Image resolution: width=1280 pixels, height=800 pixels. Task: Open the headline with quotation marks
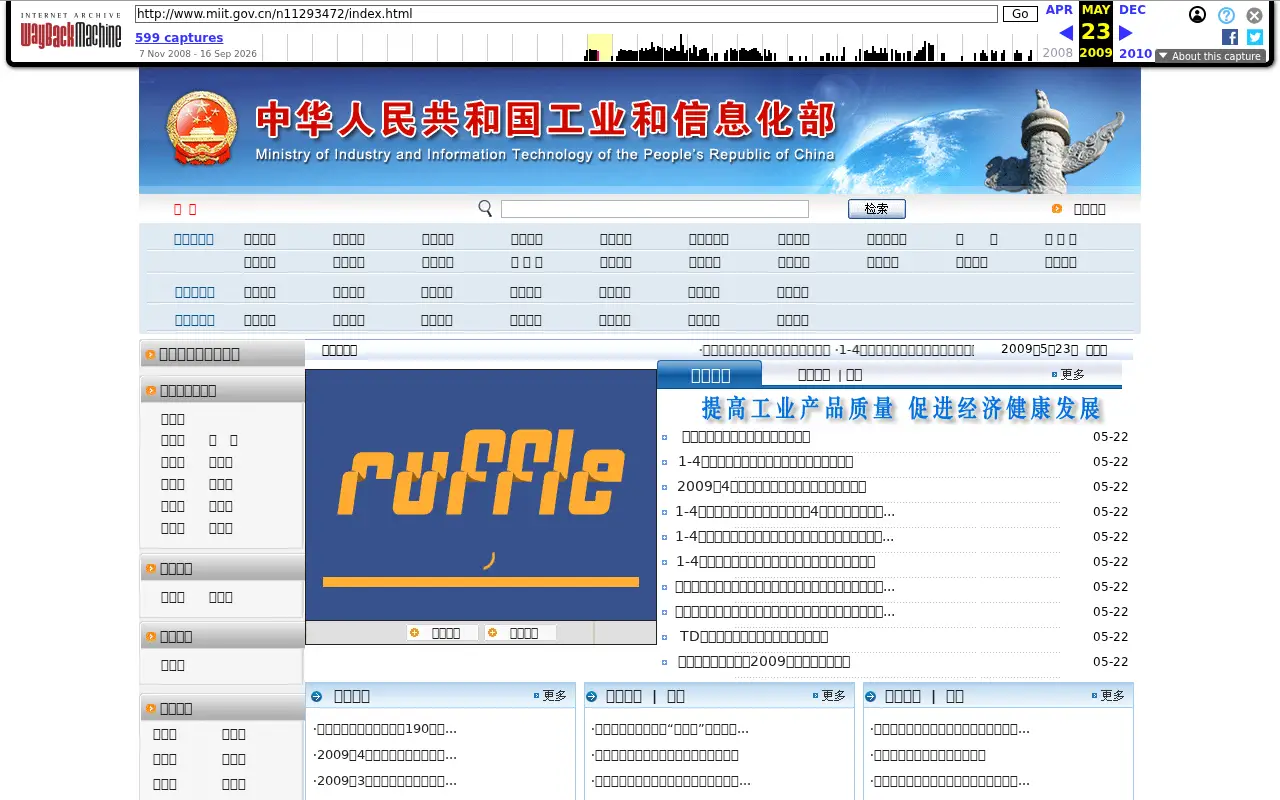[x=670, y=729]
